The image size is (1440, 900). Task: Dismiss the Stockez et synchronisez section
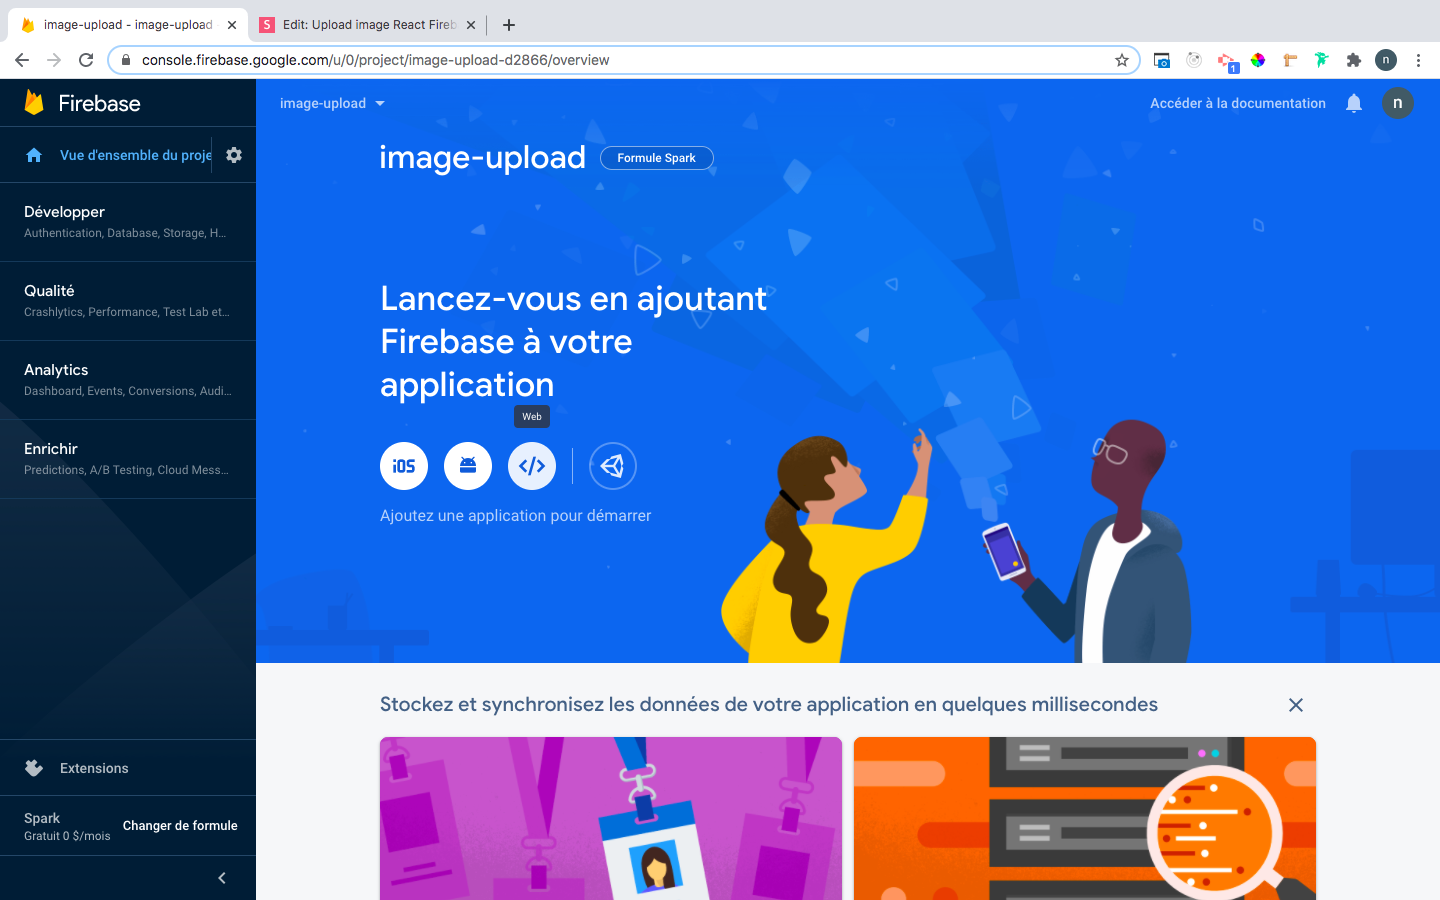pos(1296,705)
